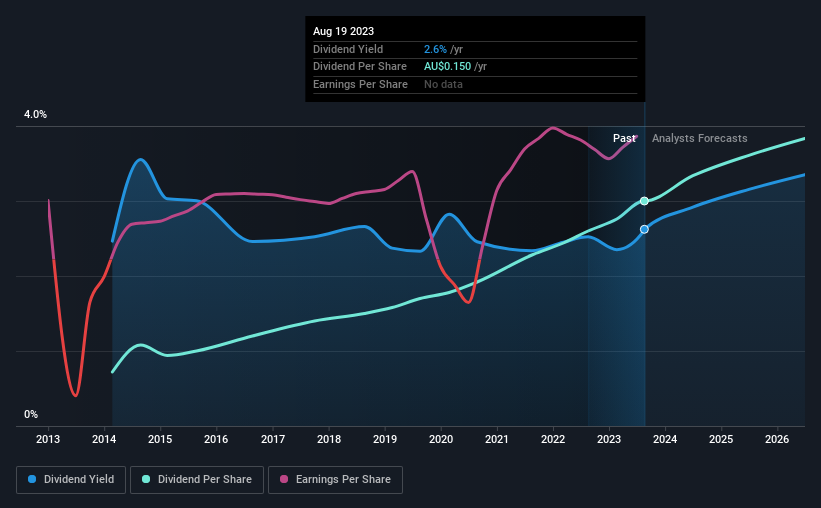Toggle the Earnings Per Share legend button

[335, 480]
